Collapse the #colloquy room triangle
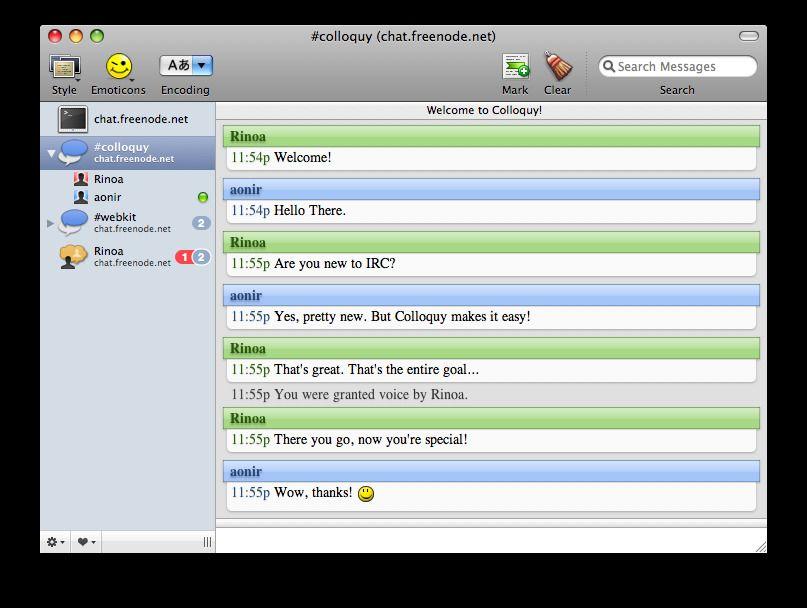The image size is (807, 608). pos(51,153)
